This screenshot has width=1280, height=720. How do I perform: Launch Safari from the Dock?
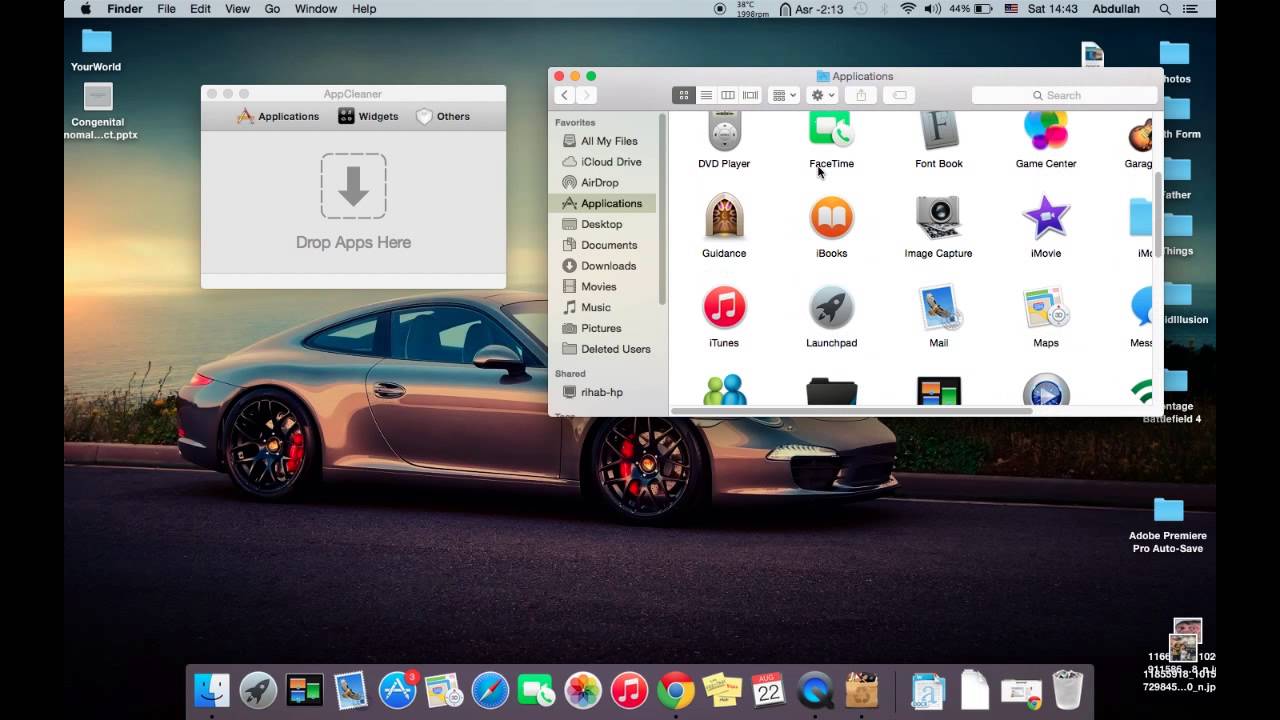[490, 690]
